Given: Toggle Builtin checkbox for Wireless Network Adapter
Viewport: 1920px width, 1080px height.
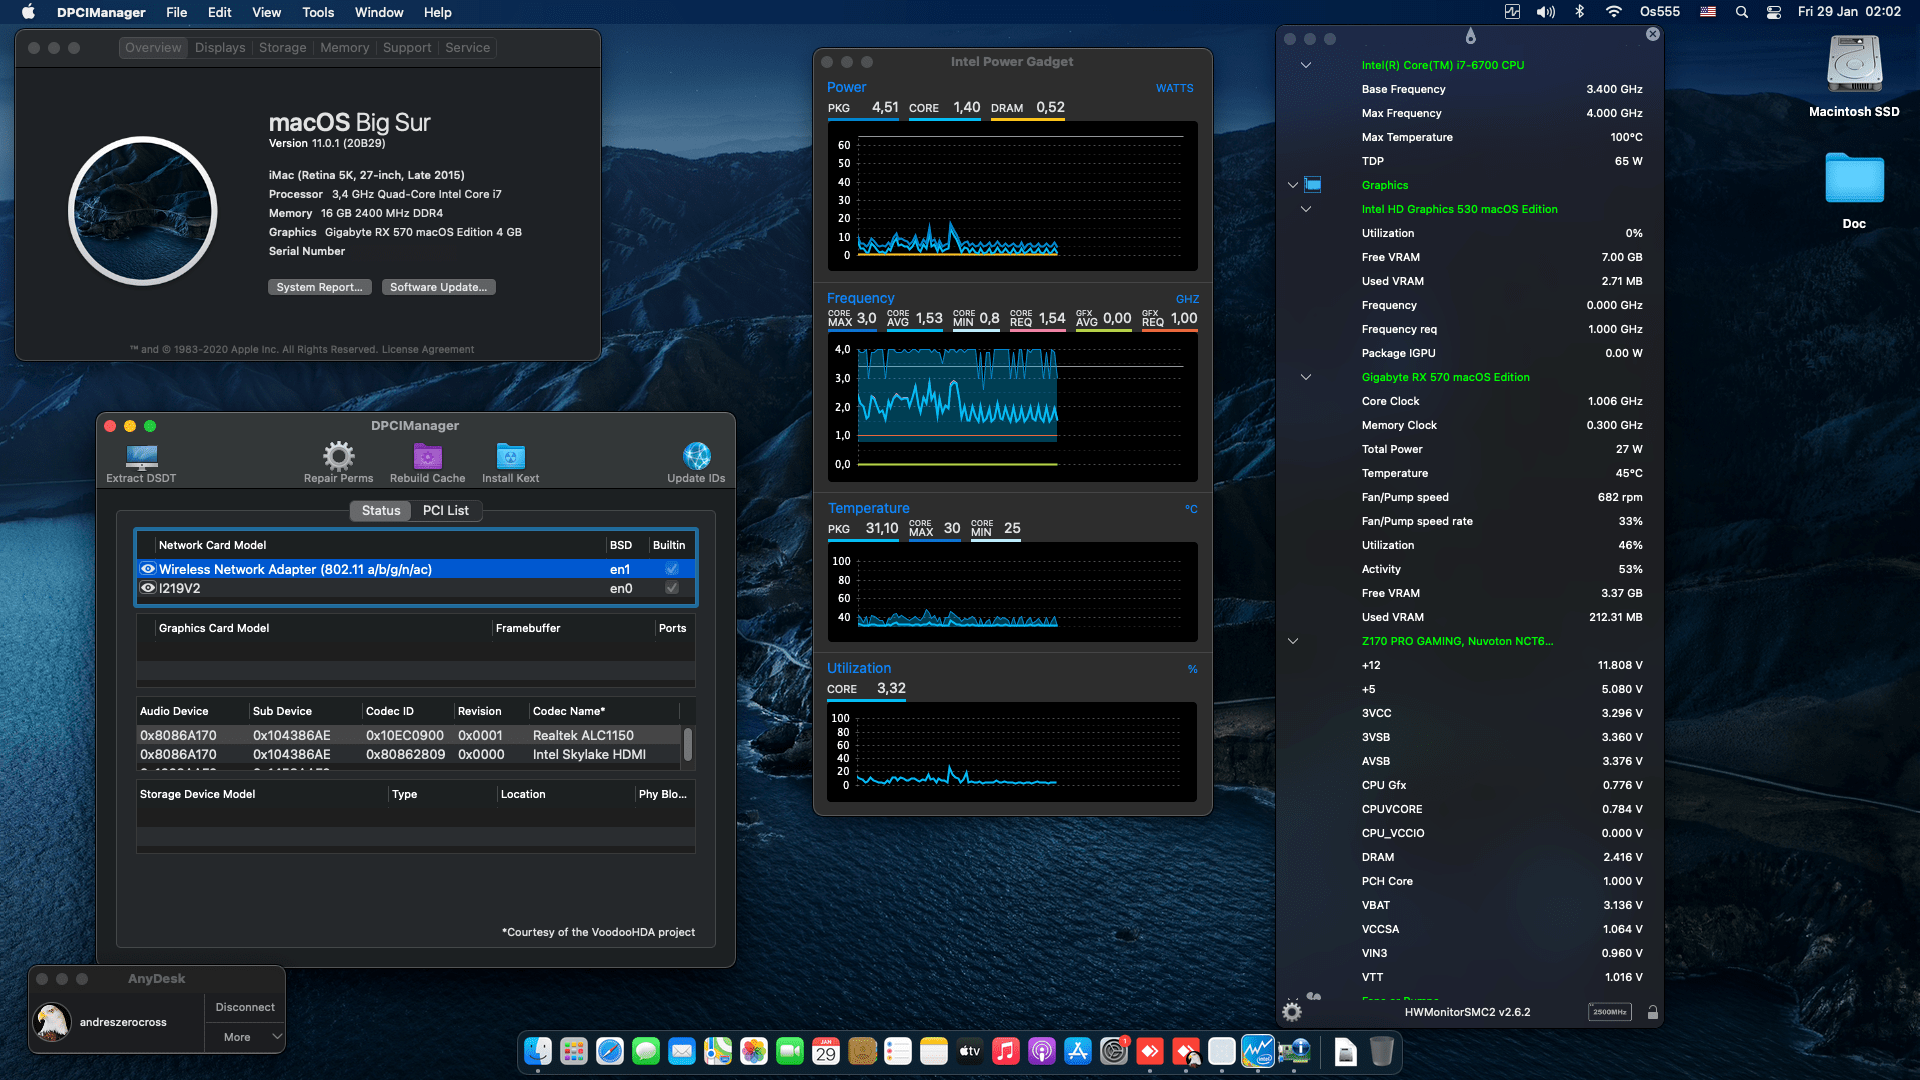Looking at the screenshot, I should pyautogui.click(x=672, y=569).
